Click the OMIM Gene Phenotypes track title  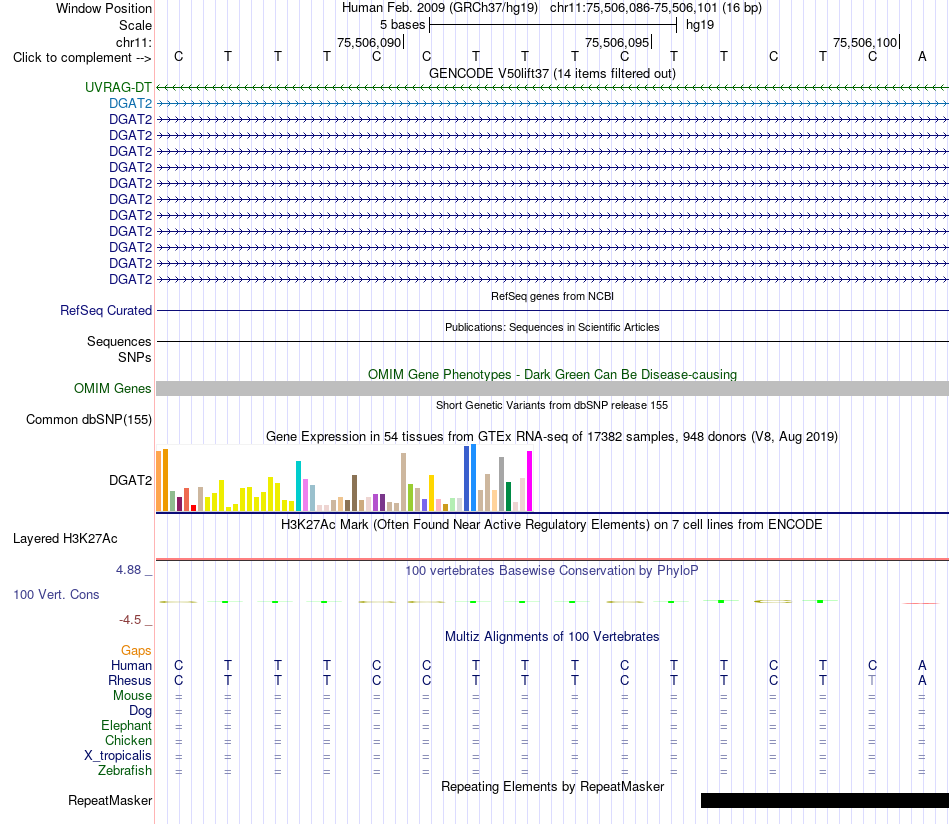(552, 374)
